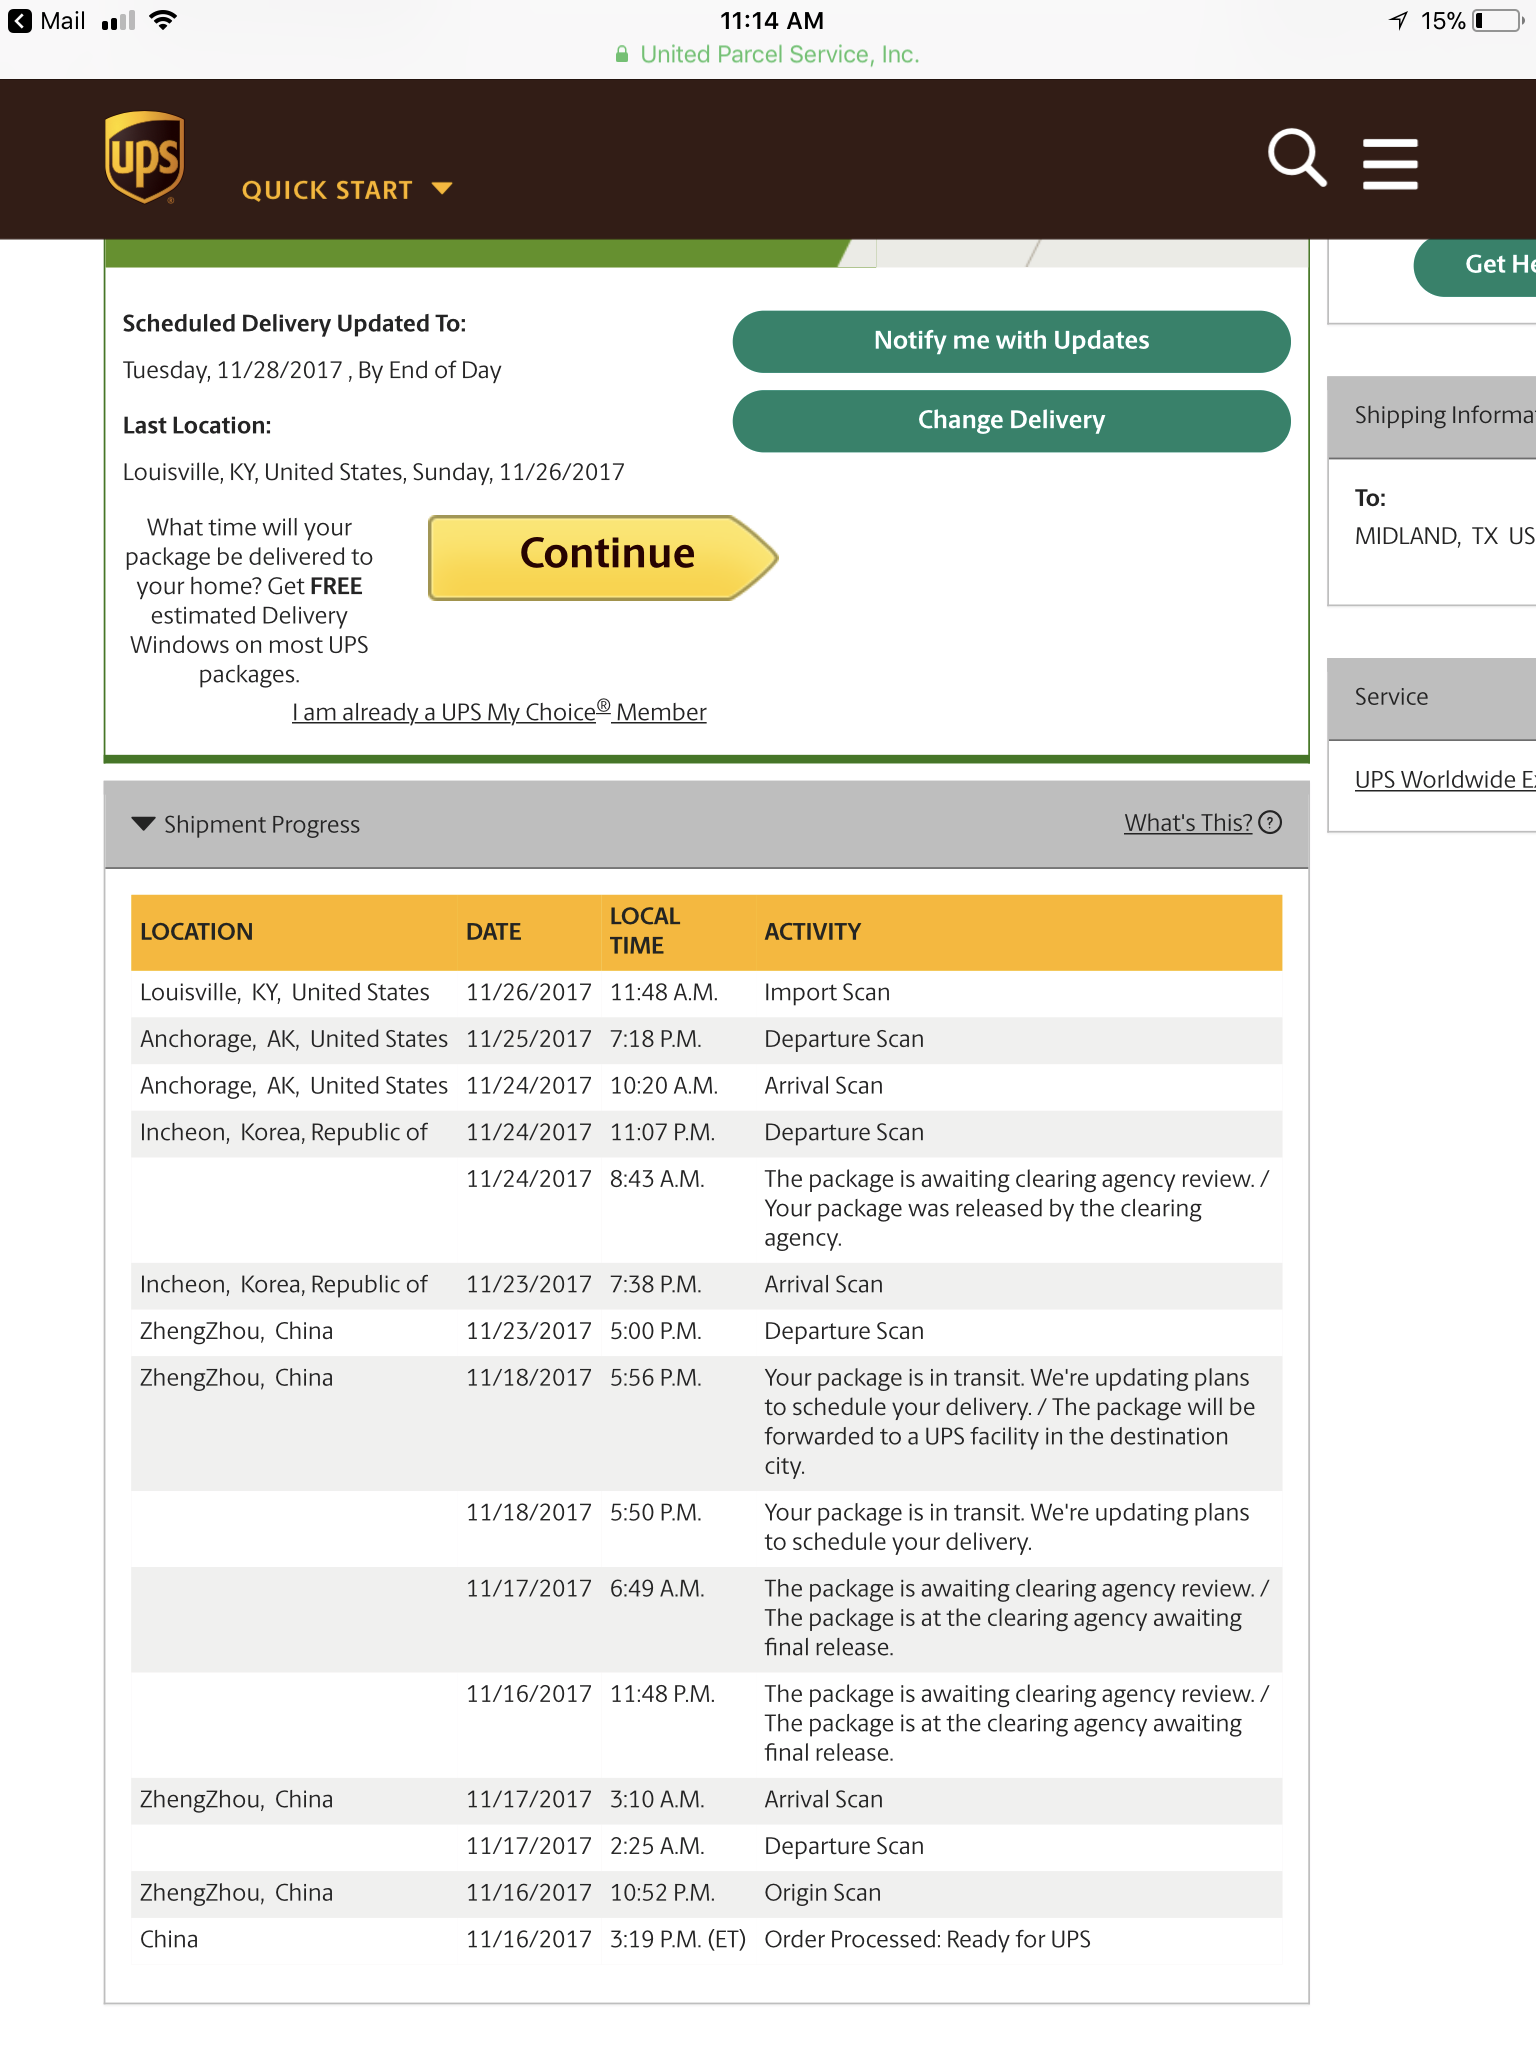
Task: Select the Origin Scan activity
Action: pos(823,1893)
